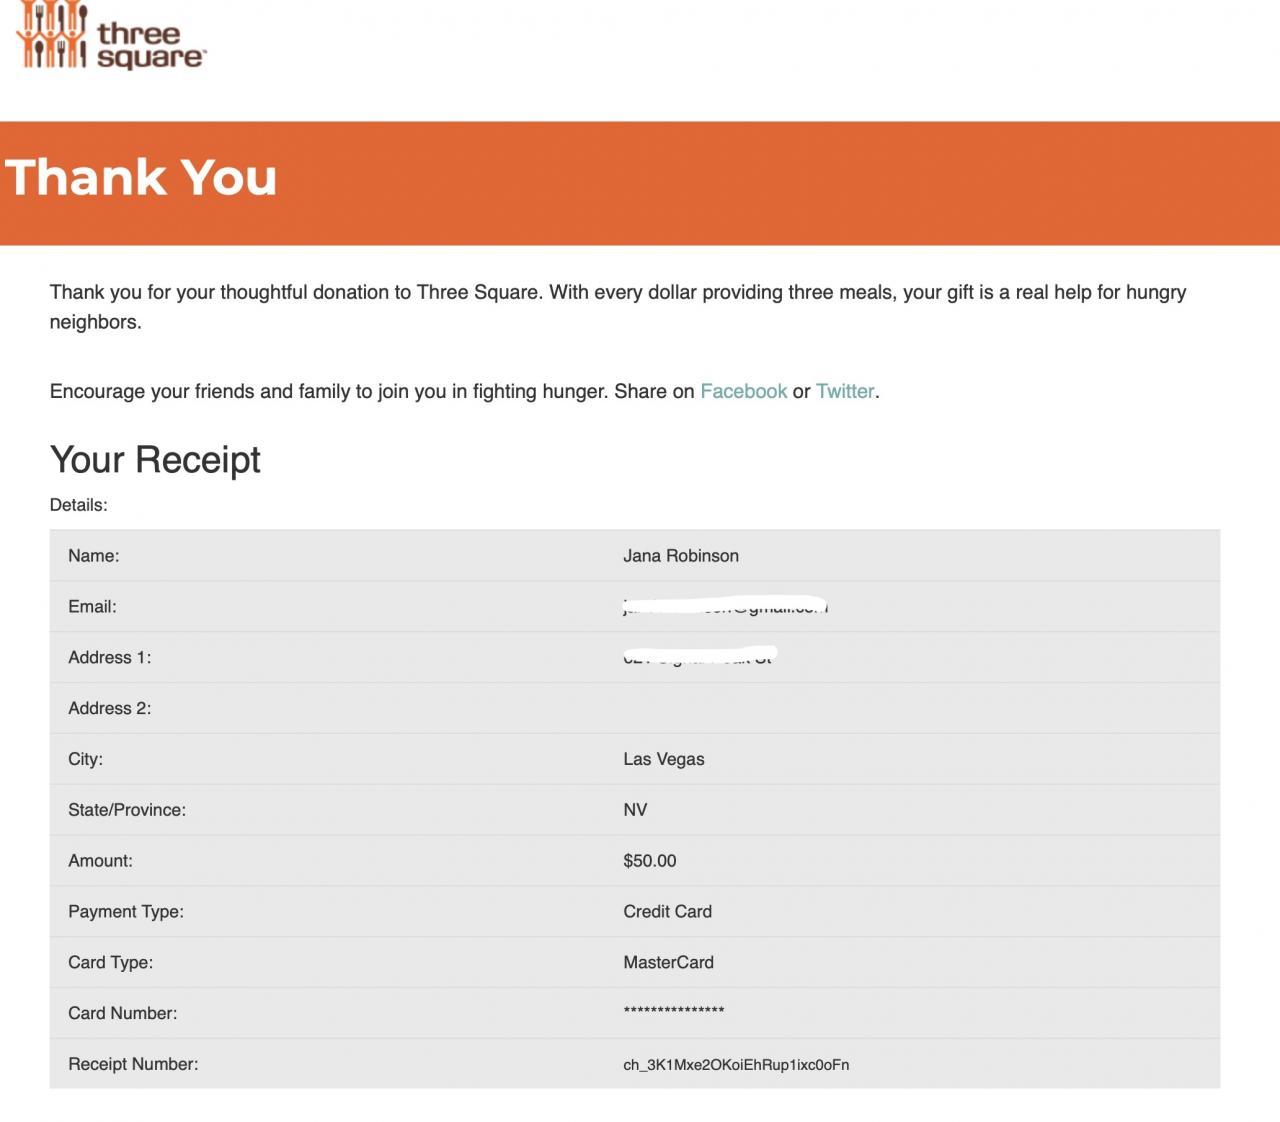This screenshot has height=1122, width=1280.
Task: Click the Your Receipt heading
Action: (x=155, y=460)
